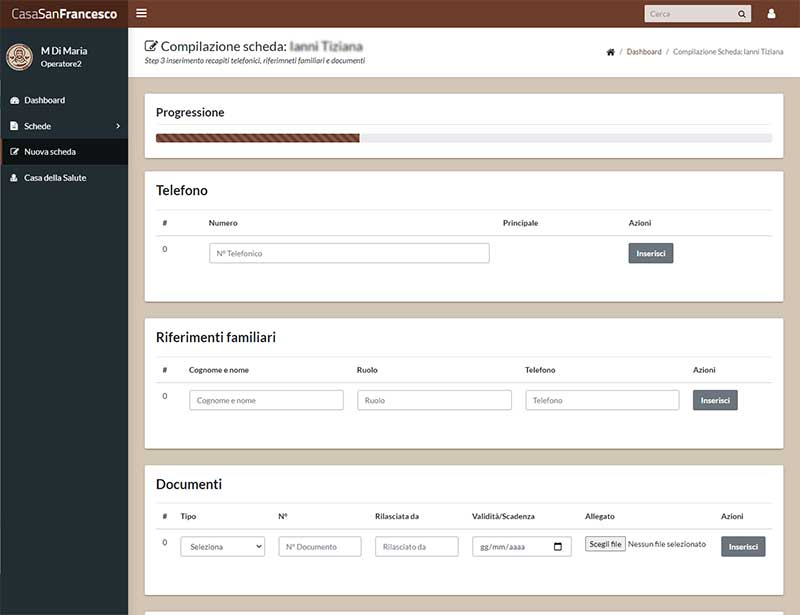Click Inserisci button in Telefono section

[651, 253]
